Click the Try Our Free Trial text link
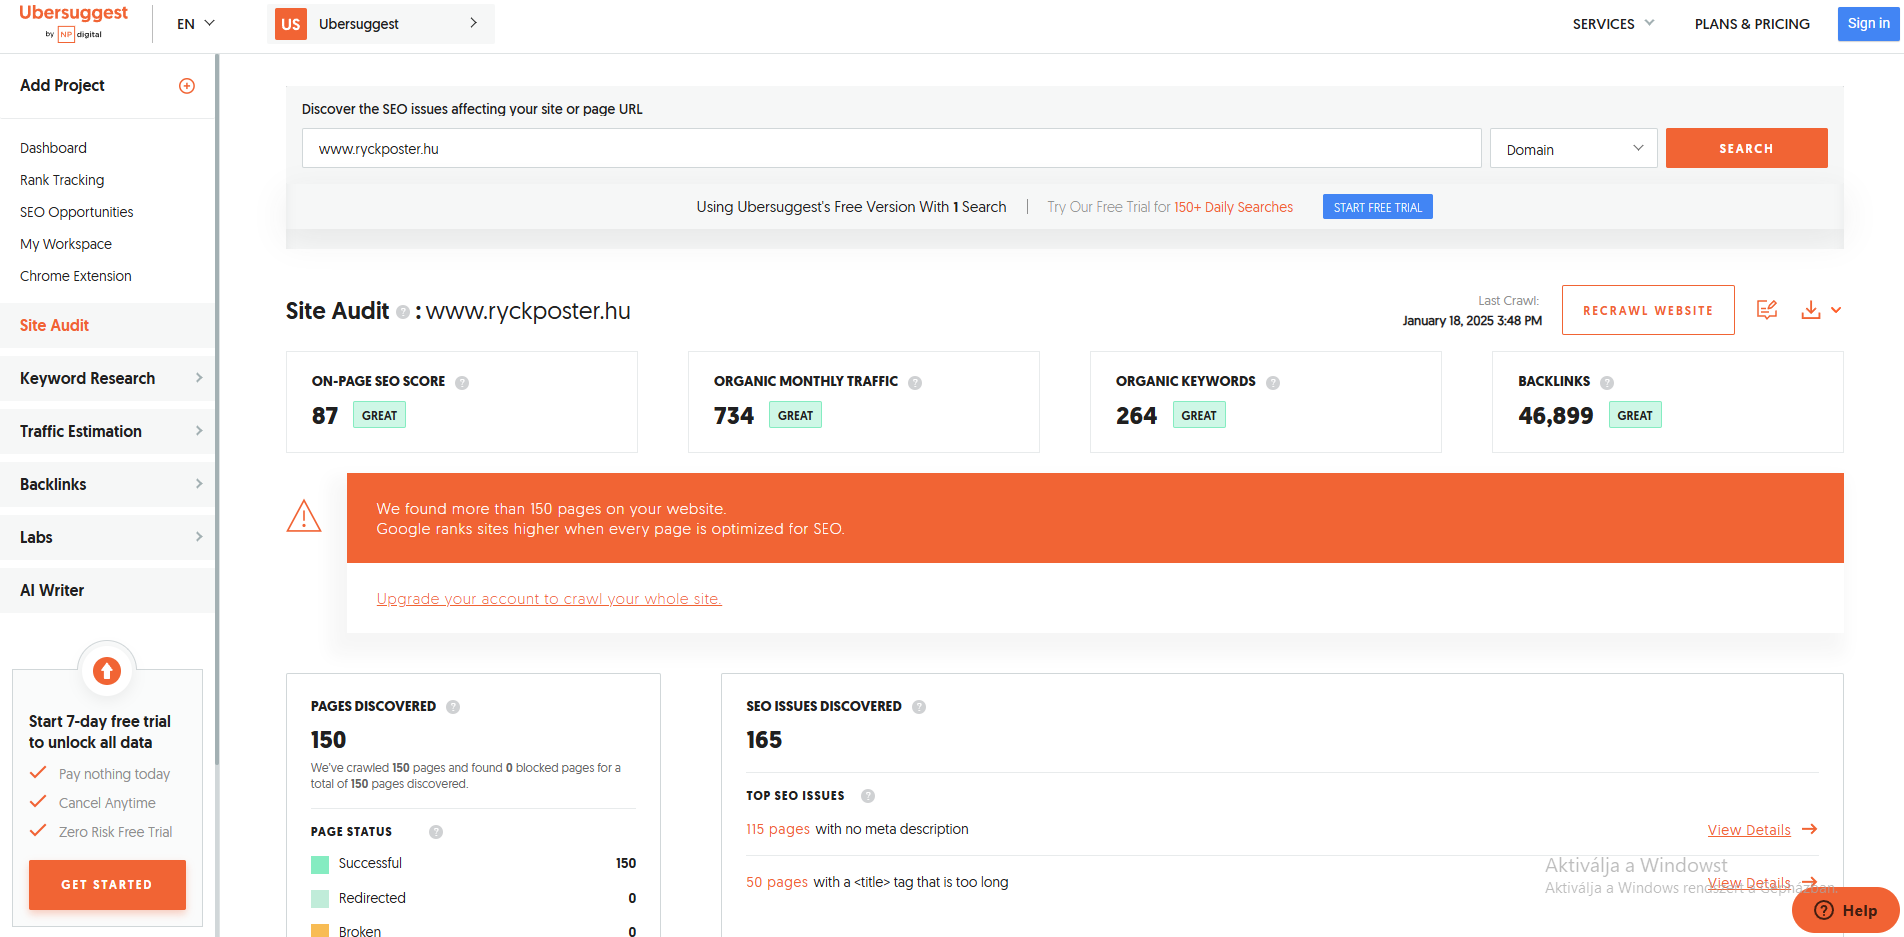 pos(1170,207)
